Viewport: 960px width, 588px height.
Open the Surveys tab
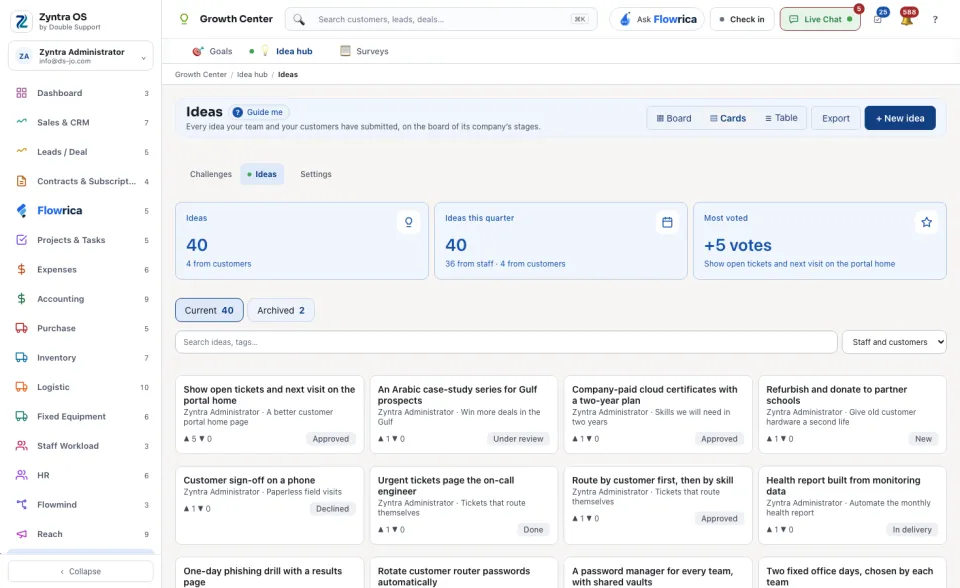pos(364,51)
